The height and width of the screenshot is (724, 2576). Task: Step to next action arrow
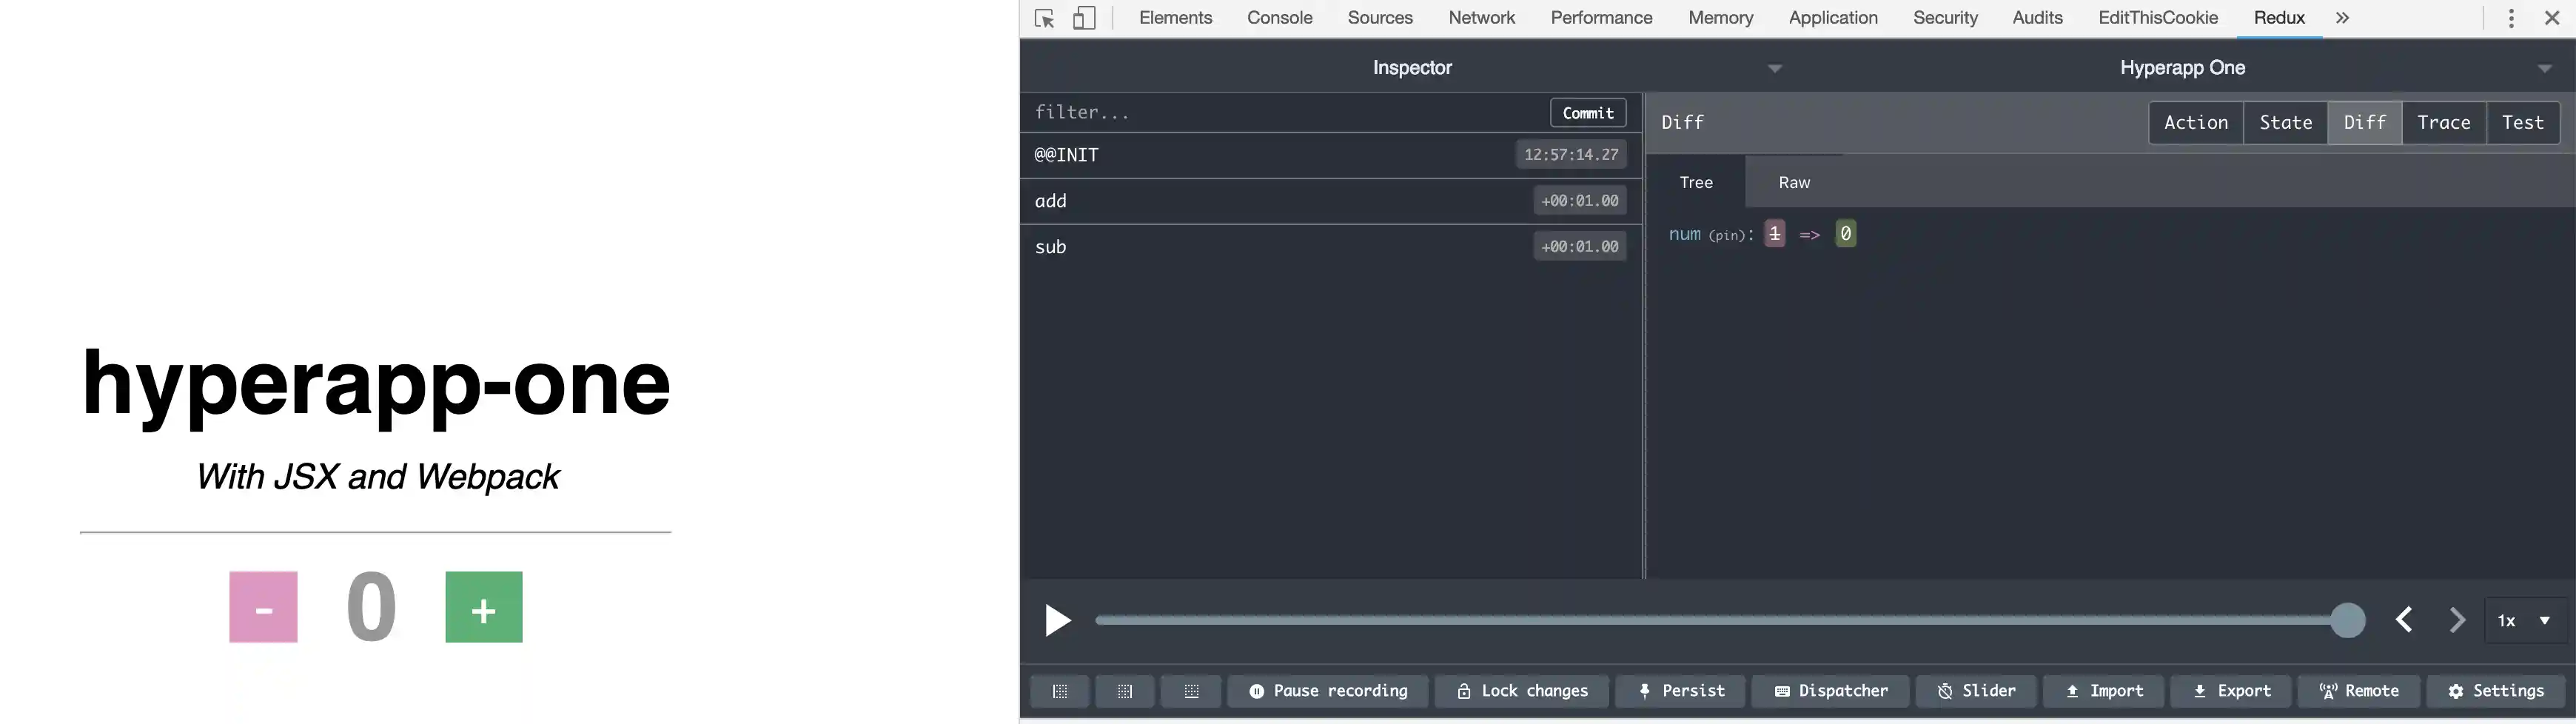[2457, 620]
